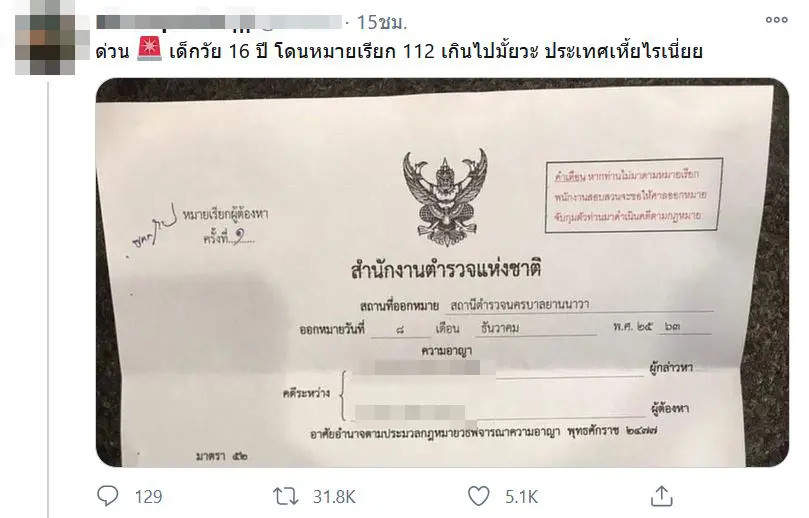Retweet the post using the arrows icon
Viewport: 809px width, 518px height.
285,496
